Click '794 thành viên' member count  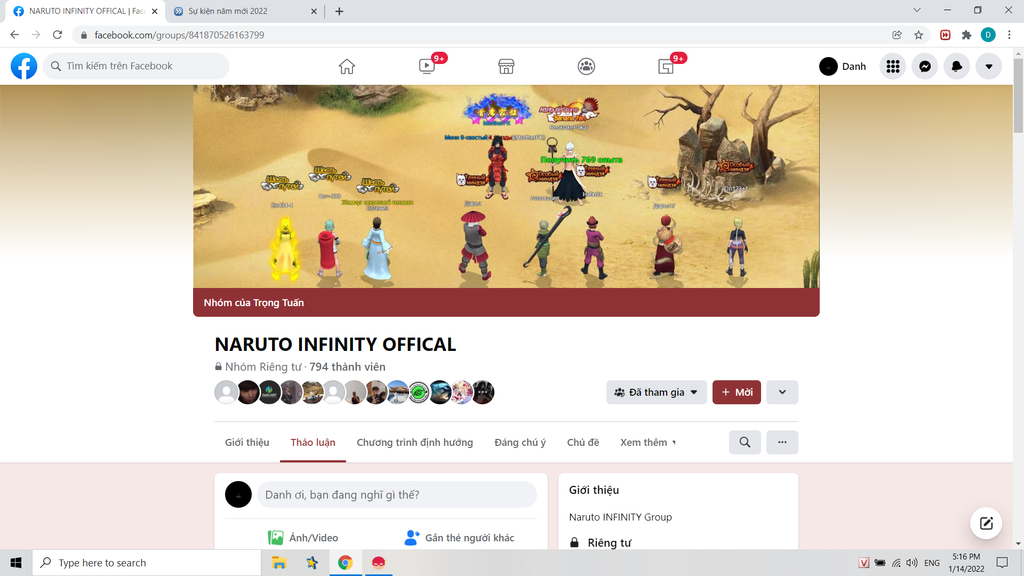point(347,367)
